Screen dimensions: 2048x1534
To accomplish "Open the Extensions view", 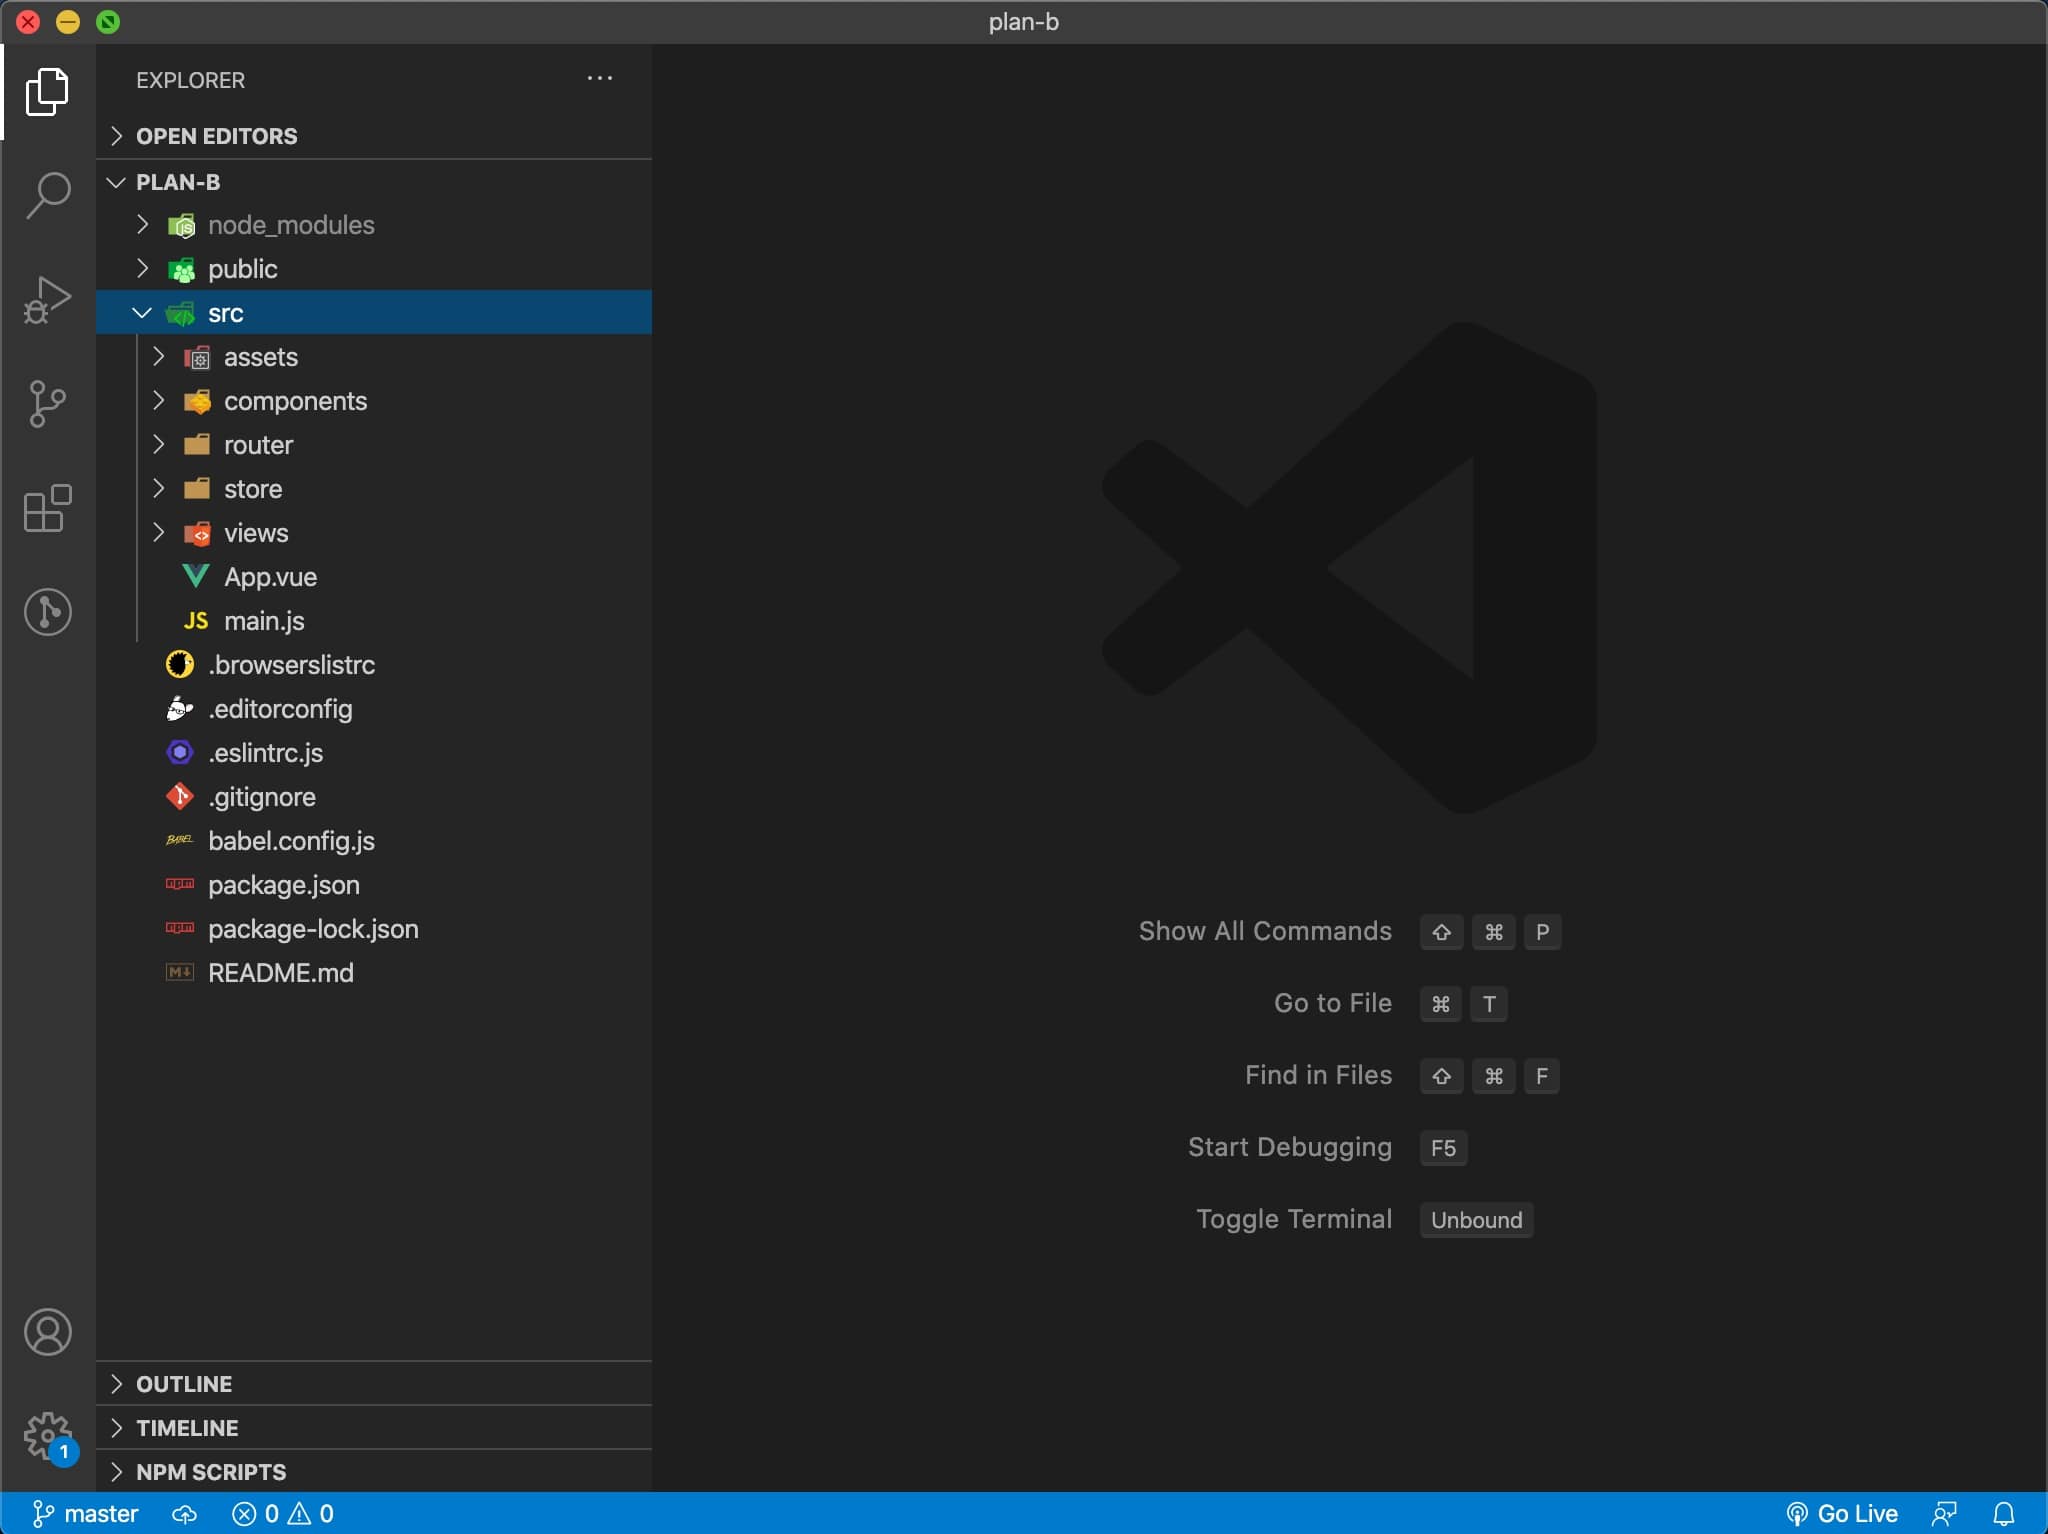I will coord(48,508).
